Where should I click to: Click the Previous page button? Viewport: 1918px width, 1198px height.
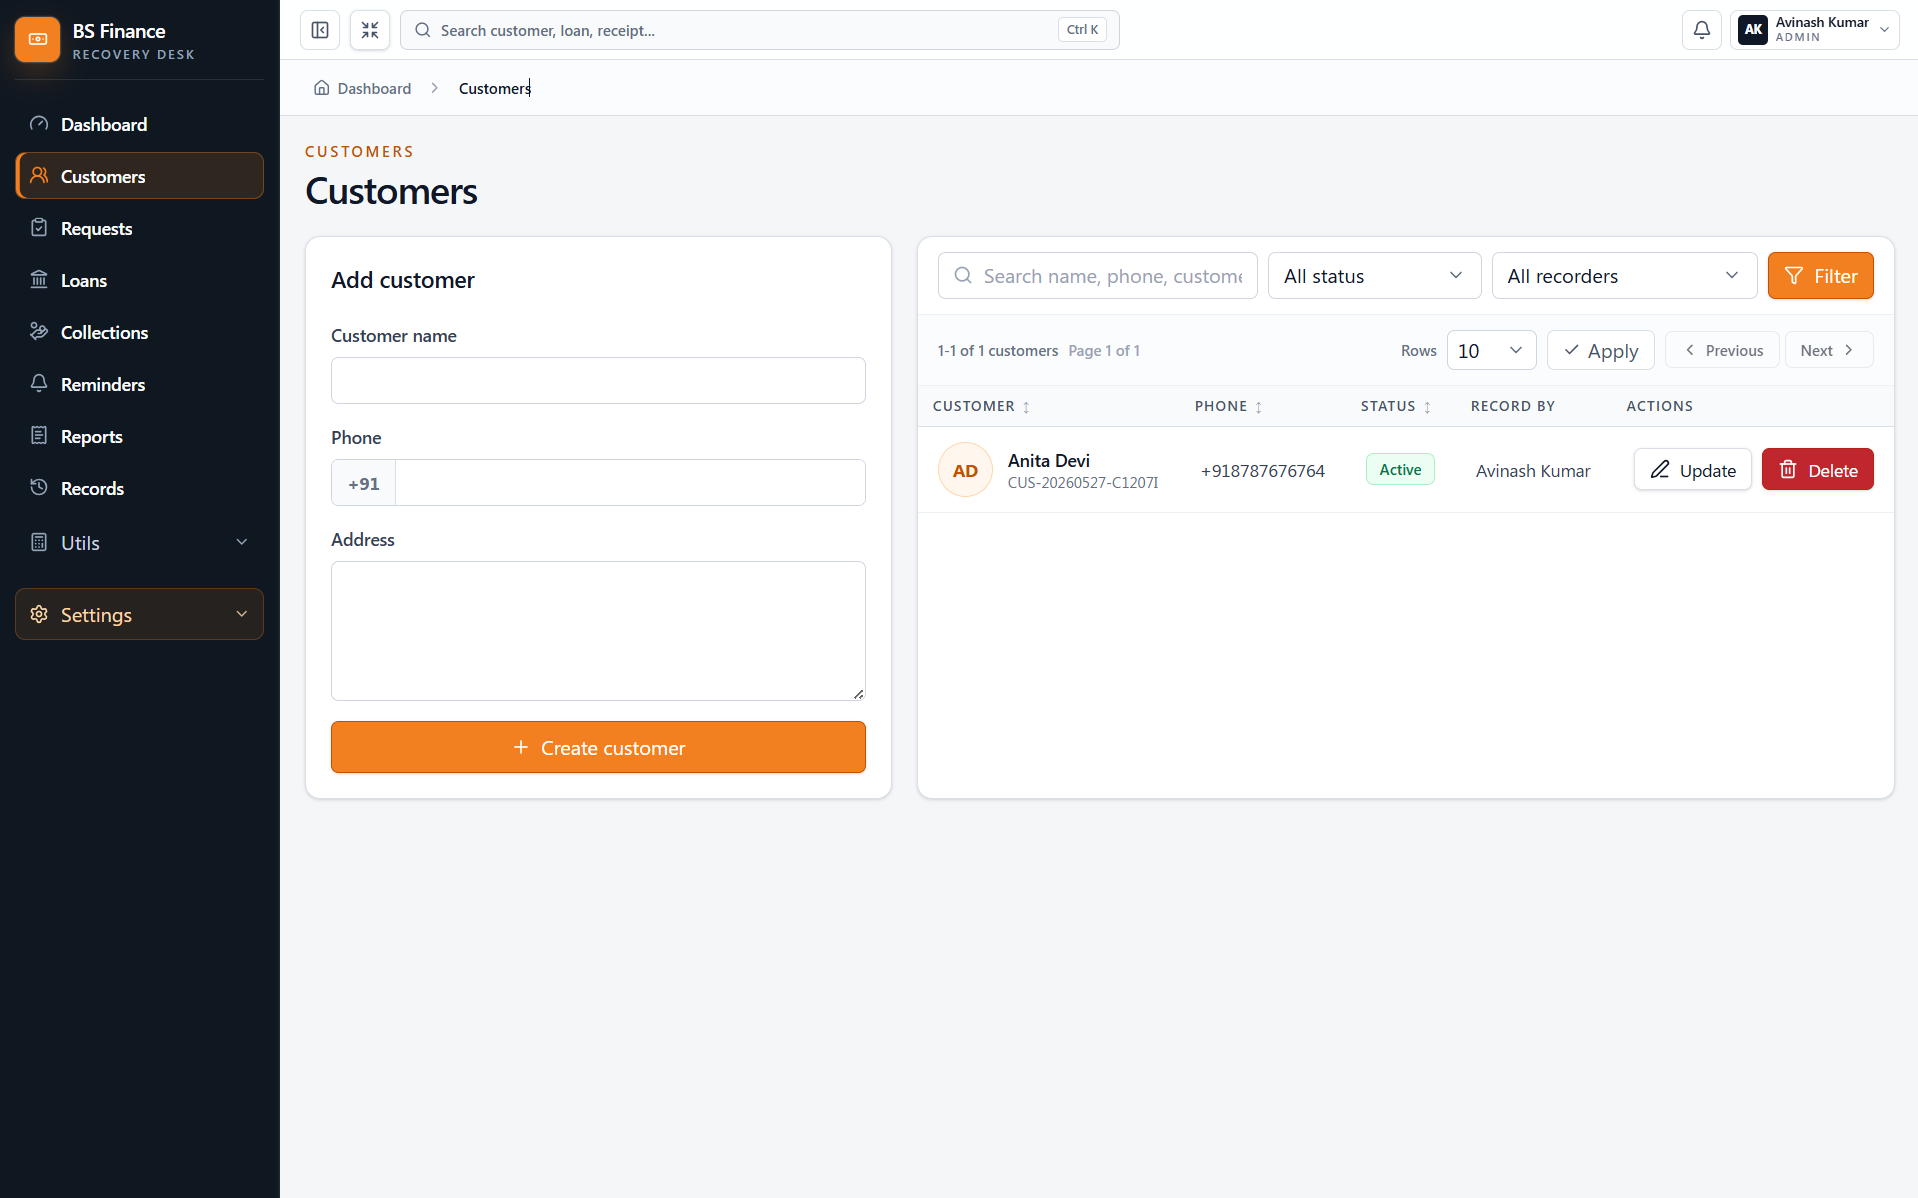(x=1722, y=350)
